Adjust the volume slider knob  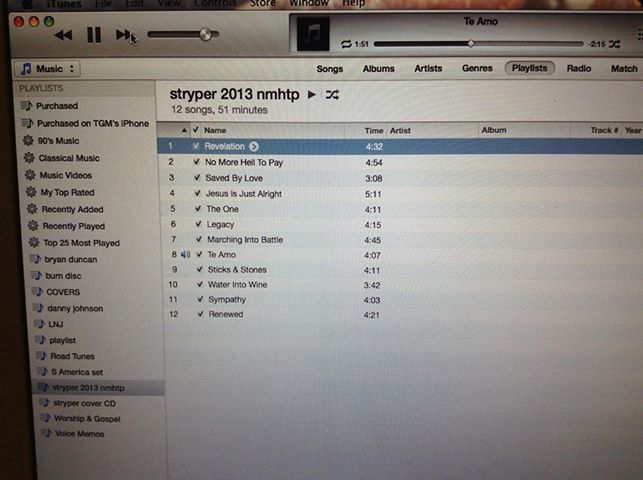click(206, 35)
